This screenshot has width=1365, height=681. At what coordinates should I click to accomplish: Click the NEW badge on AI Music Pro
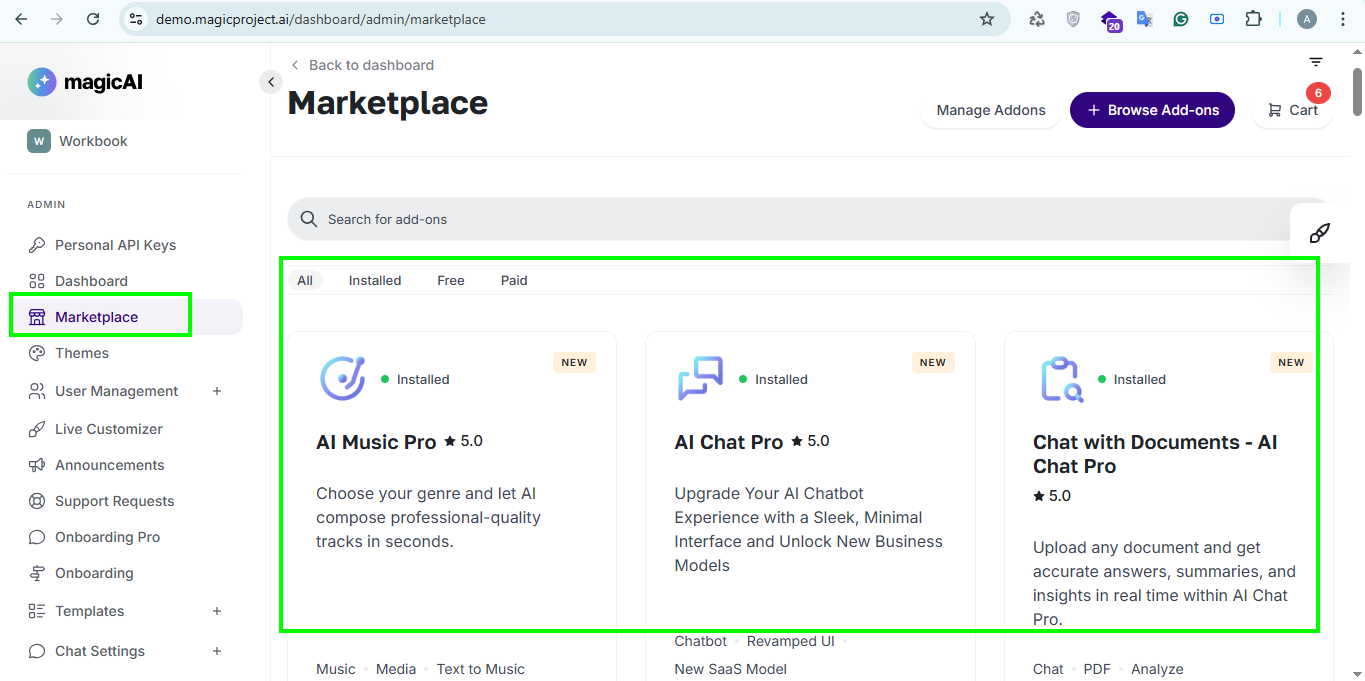pos(574,362)
